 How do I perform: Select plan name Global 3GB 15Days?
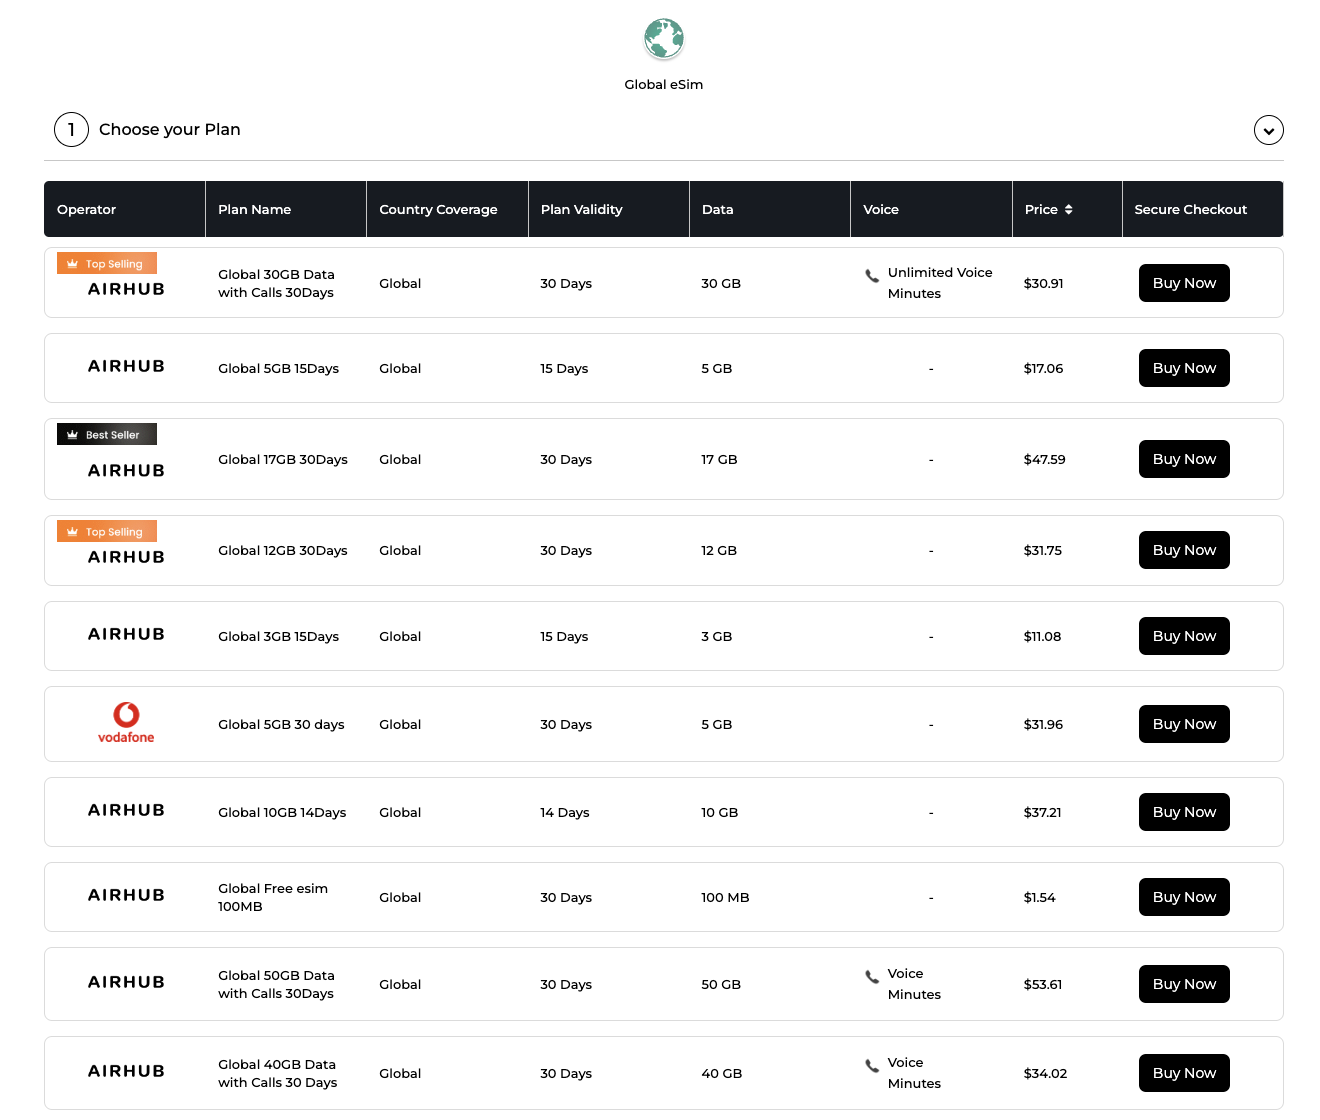click(x=279, y=636)
